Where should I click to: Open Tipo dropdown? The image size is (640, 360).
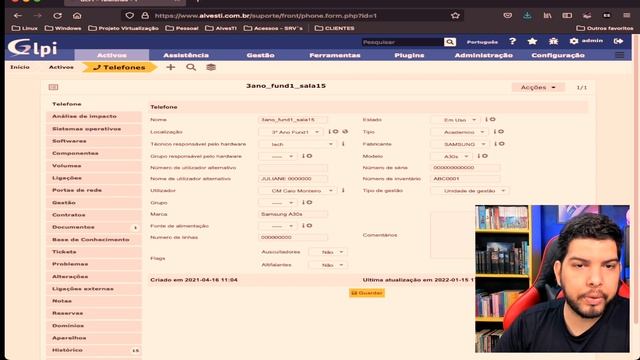(x=459, y=132)
